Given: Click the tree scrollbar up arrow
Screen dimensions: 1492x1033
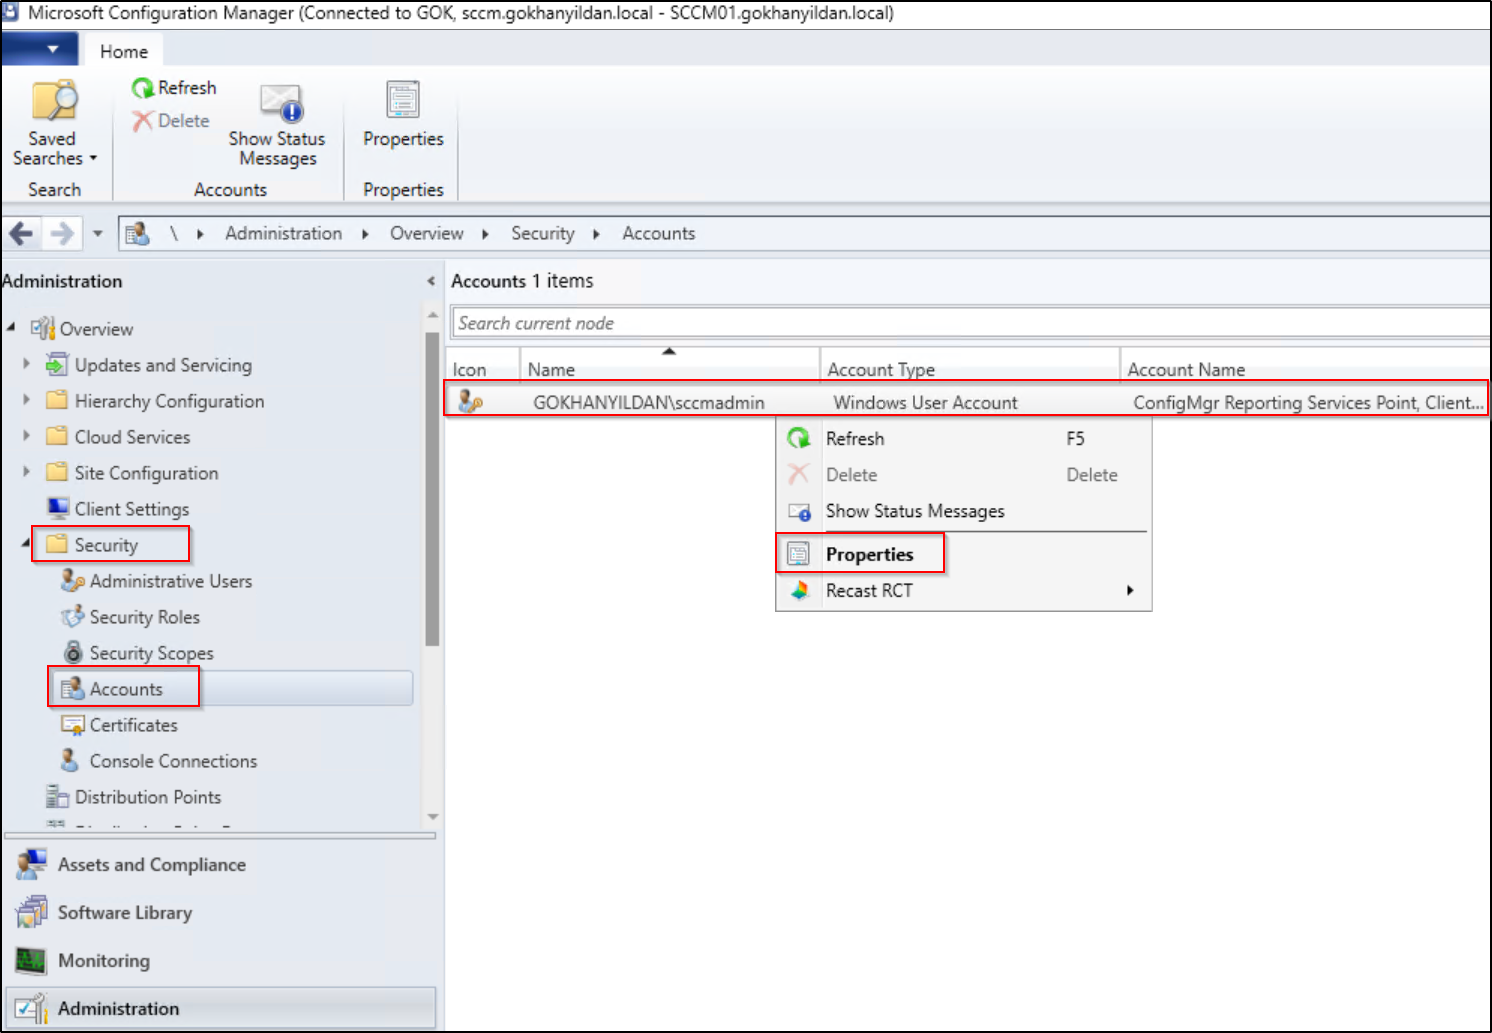Looking at the screenshot, I should pyautogui.click(x=432, y=315).
